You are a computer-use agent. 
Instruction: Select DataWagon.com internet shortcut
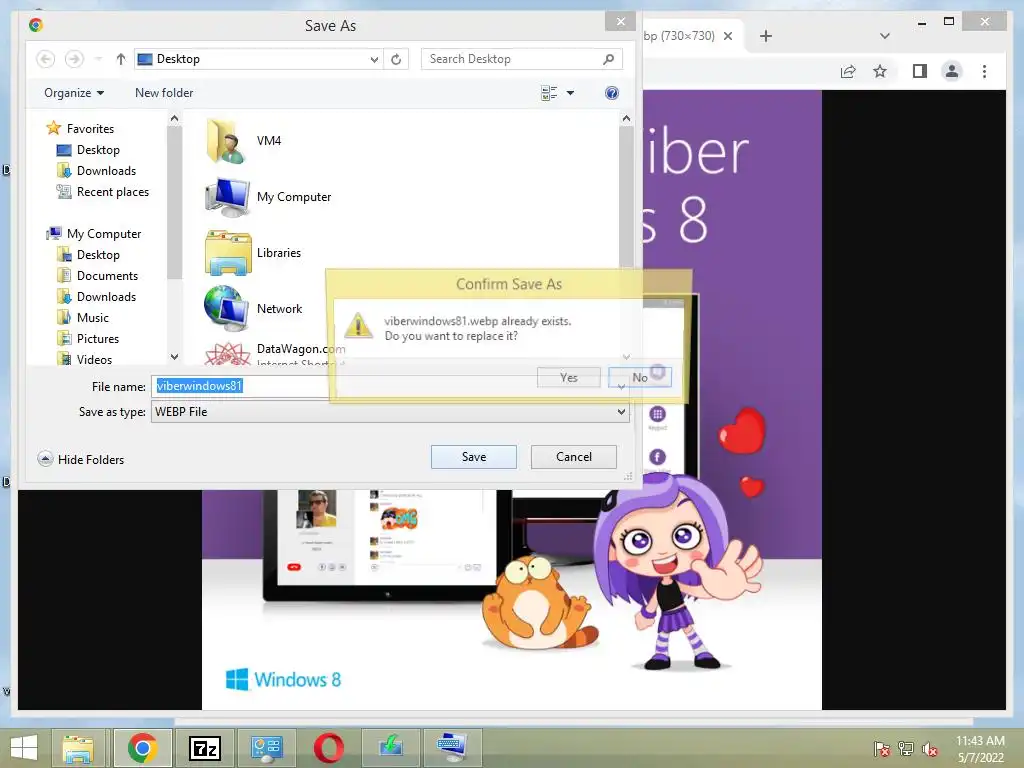274,353
